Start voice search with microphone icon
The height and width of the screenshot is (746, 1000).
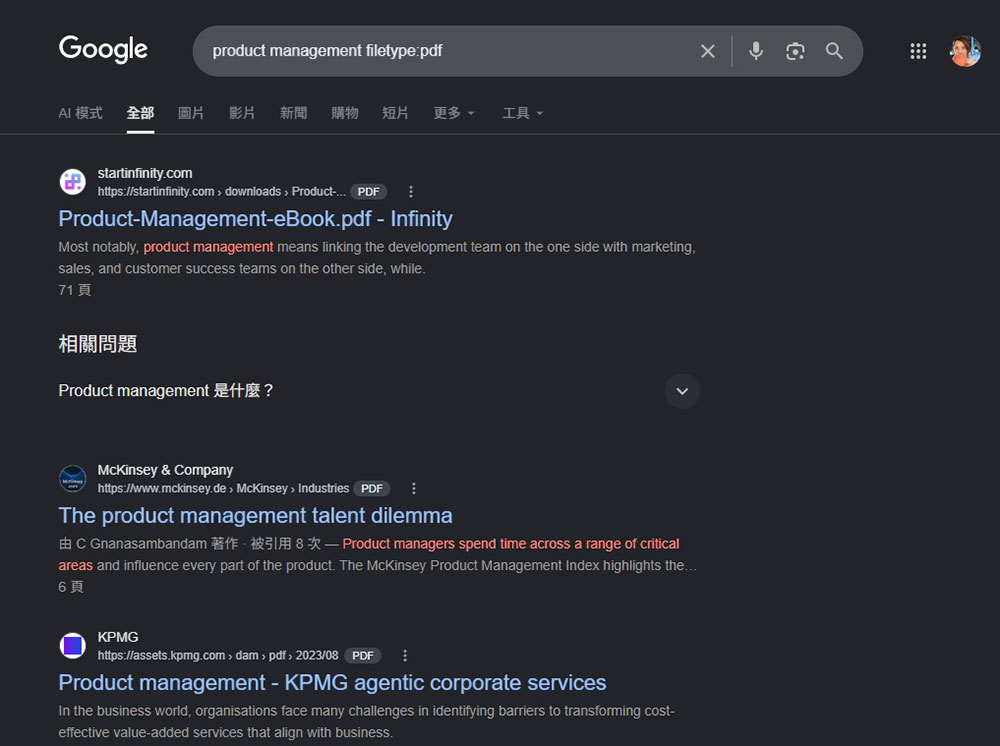pyautogui.click(x=756, y=51)
